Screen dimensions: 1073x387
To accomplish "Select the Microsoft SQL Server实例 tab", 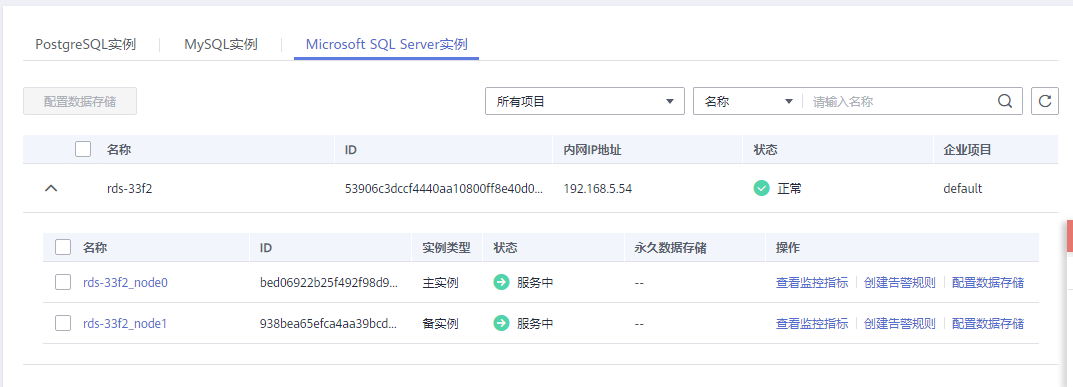I will [387, 45].
